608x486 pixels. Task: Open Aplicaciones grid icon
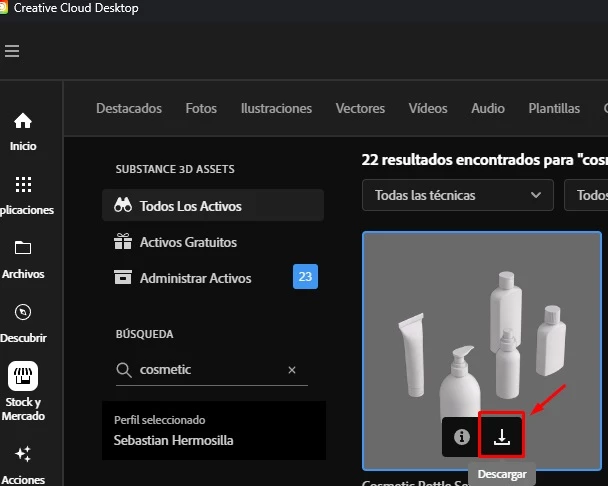23,185
